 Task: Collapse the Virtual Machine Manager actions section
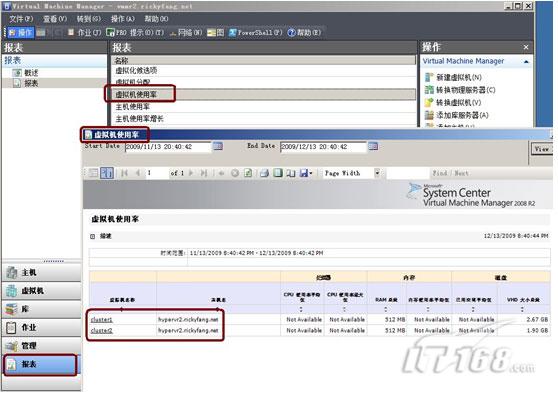[526, 62]
